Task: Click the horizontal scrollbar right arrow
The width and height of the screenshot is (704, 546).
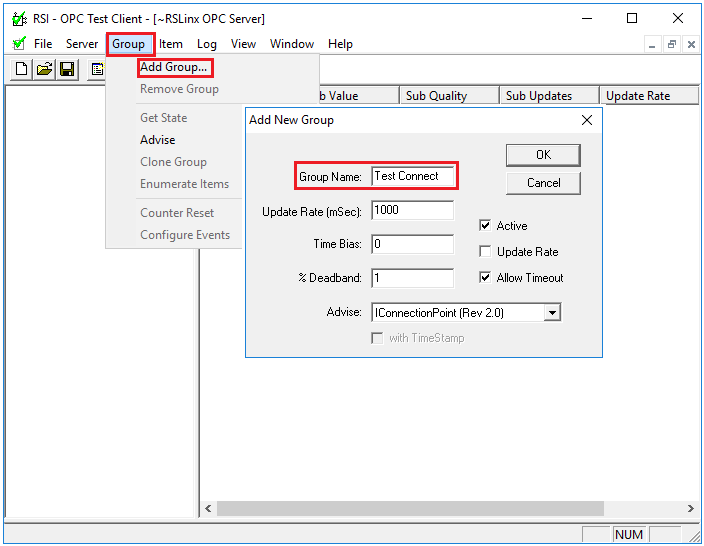Action: pos(691,508)
